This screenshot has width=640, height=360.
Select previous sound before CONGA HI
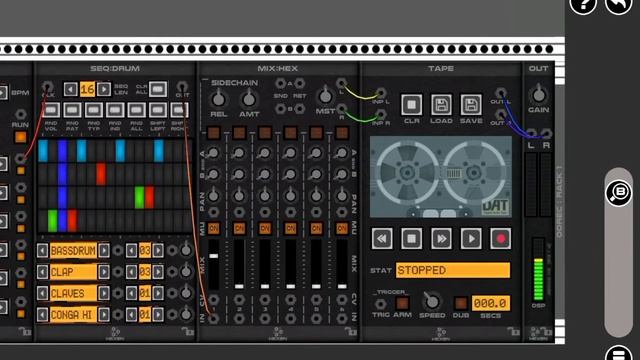point(42,314)
